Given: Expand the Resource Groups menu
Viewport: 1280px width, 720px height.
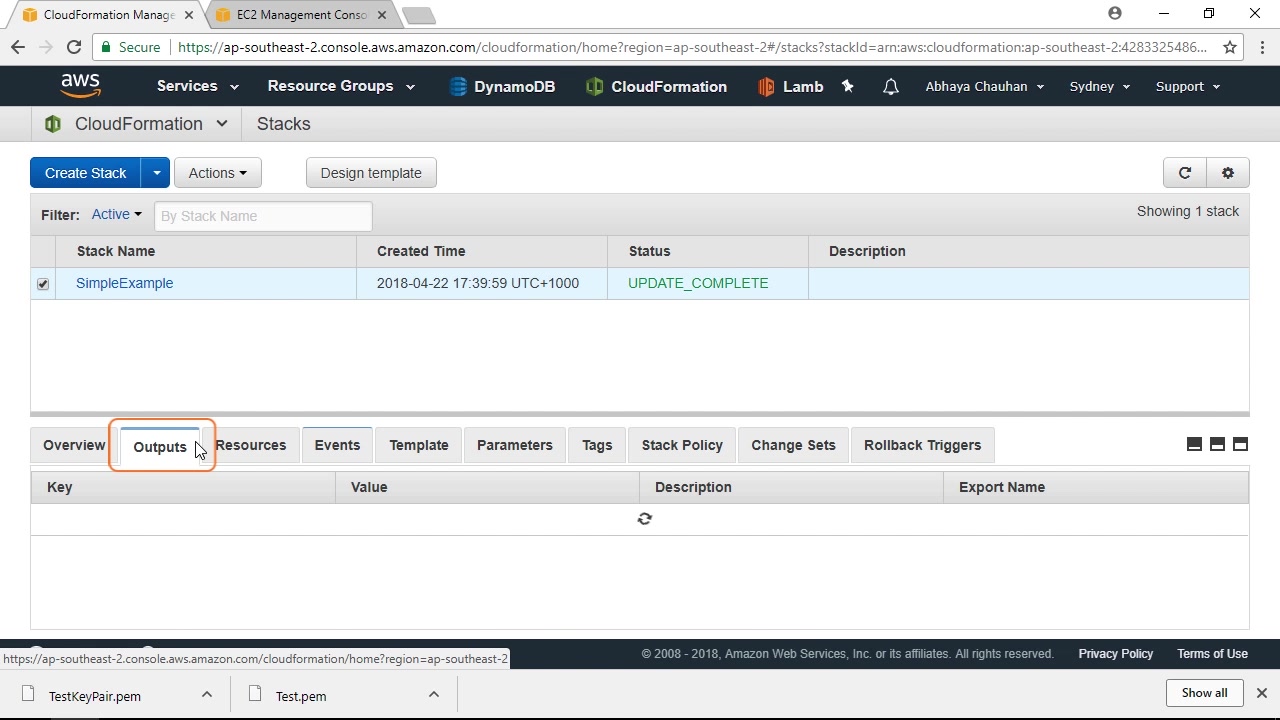Looking at the screenshot, I should (341, 86).
